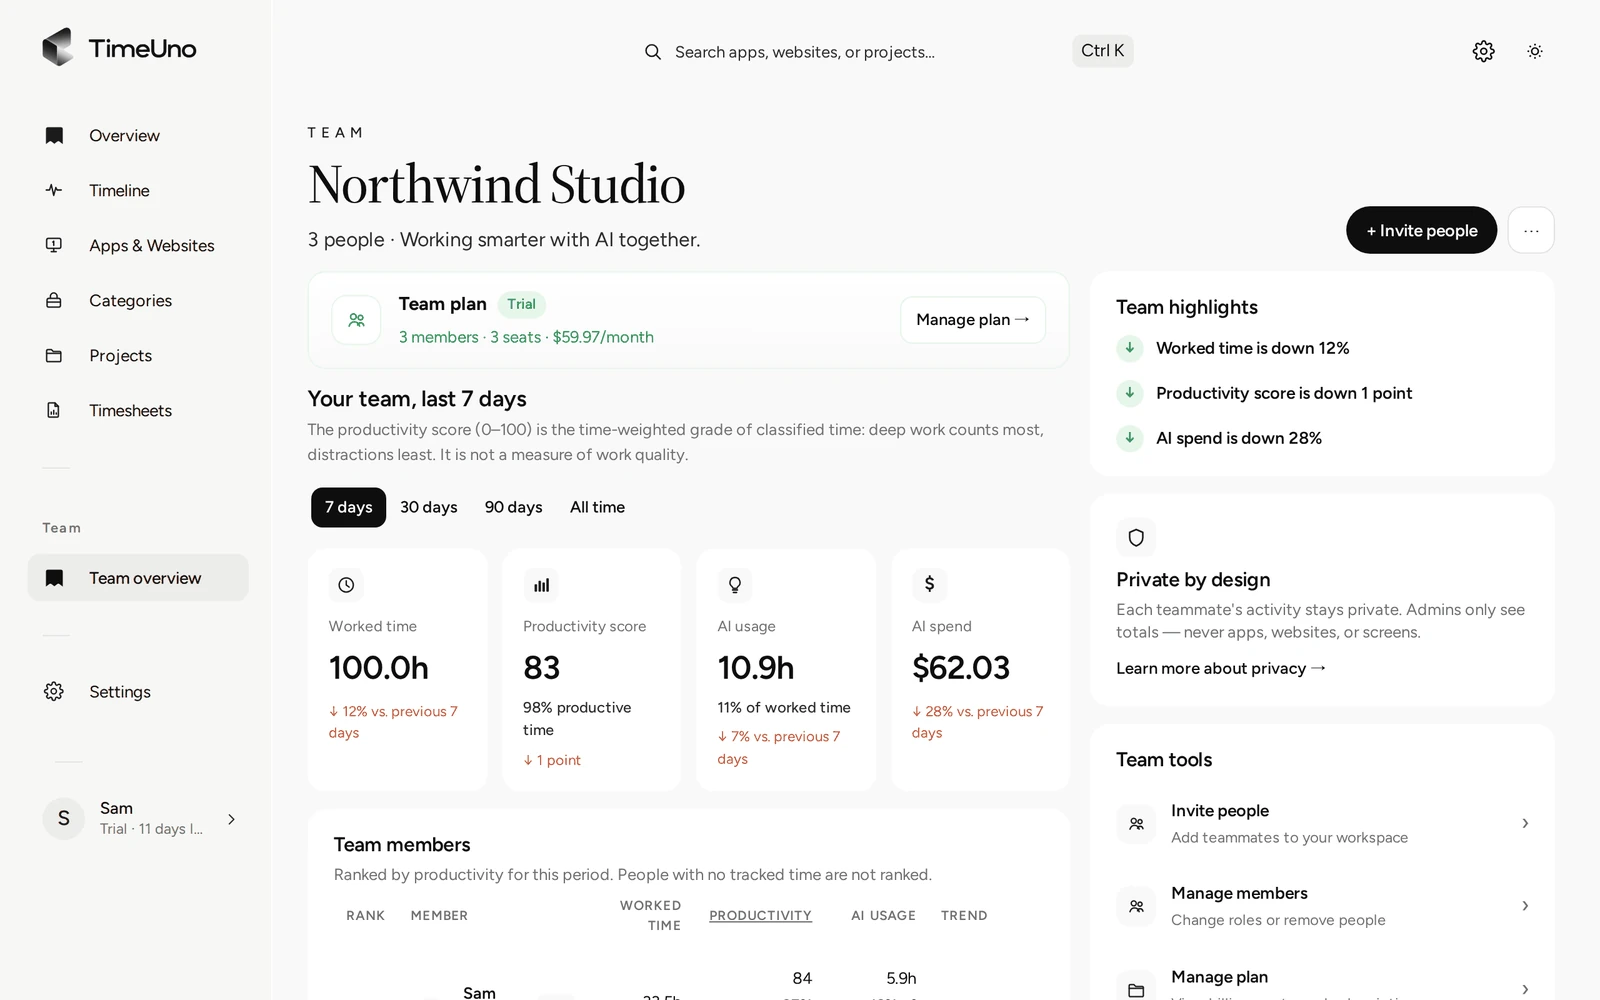Open Categories from the sidebar
The image size is (1600, 1000).
click(x=138, y=300)
